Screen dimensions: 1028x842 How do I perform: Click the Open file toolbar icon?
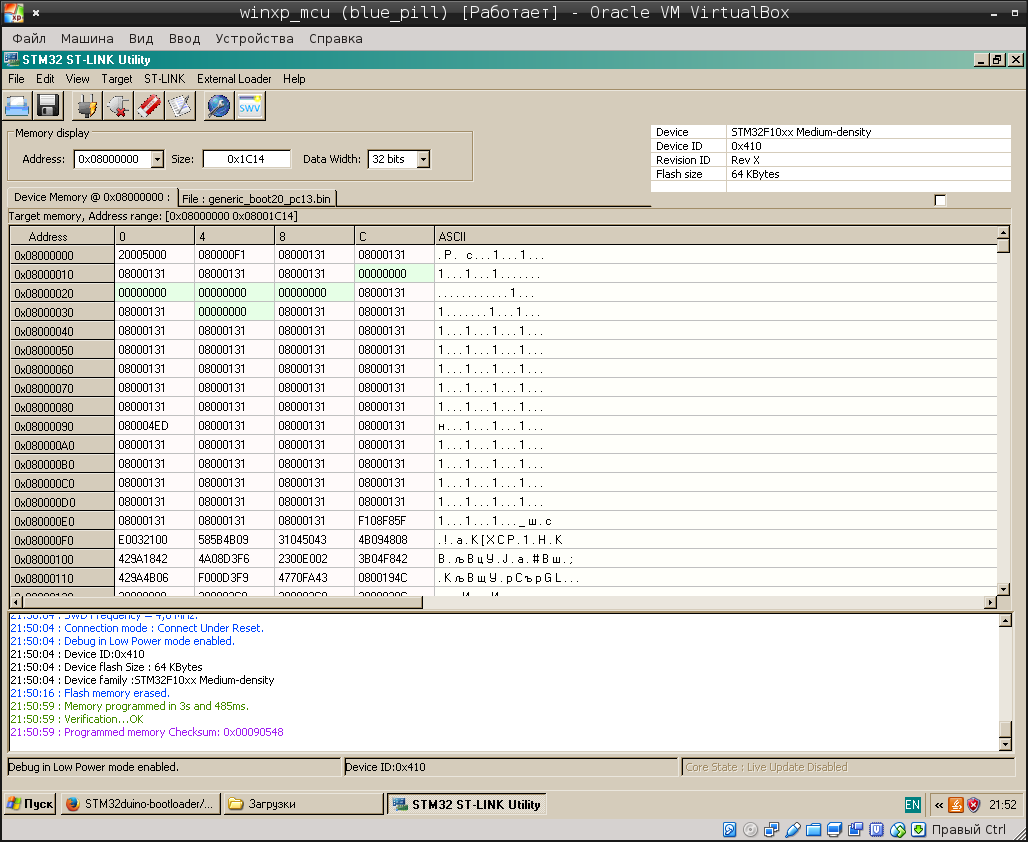coord(17,106)
